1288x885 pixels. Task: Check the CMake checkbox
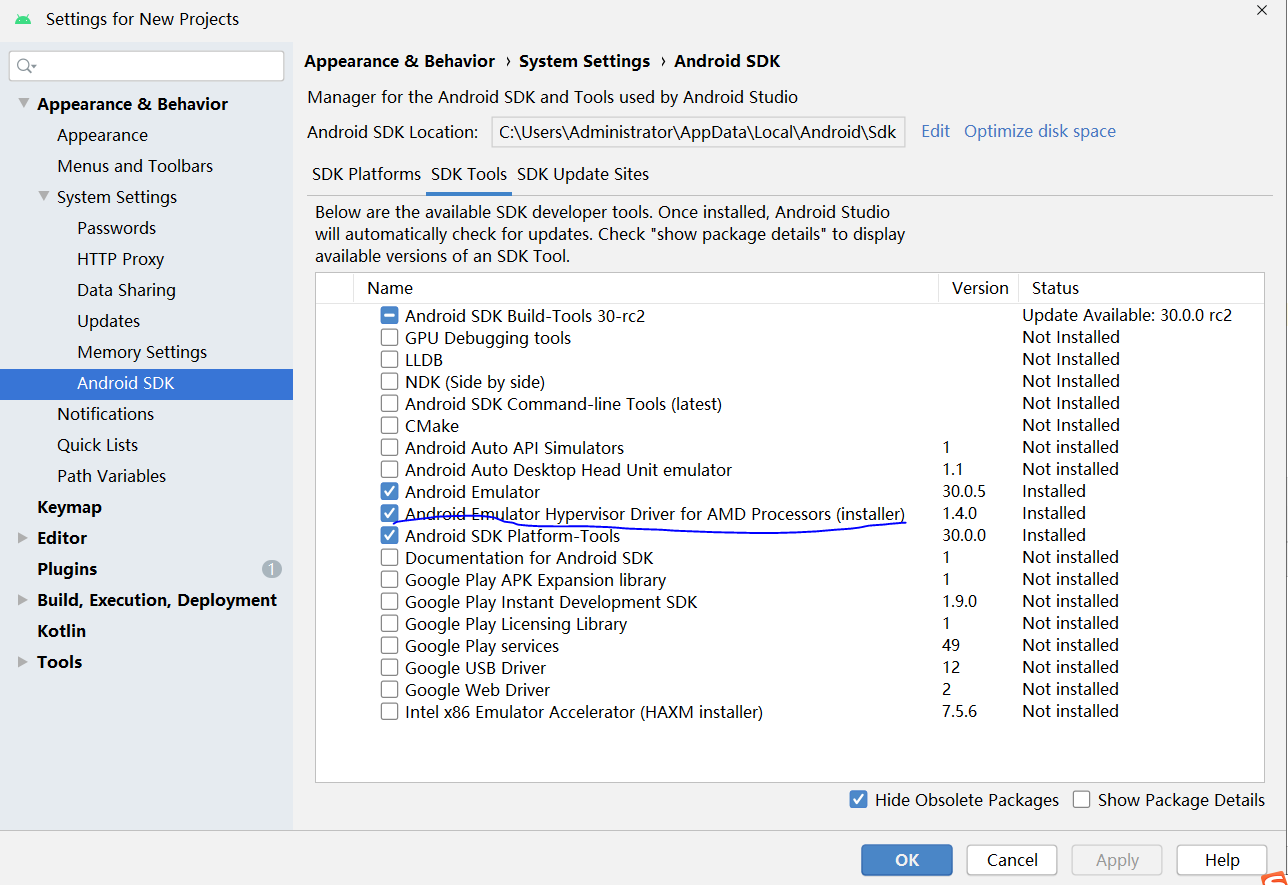pos(389,425)
